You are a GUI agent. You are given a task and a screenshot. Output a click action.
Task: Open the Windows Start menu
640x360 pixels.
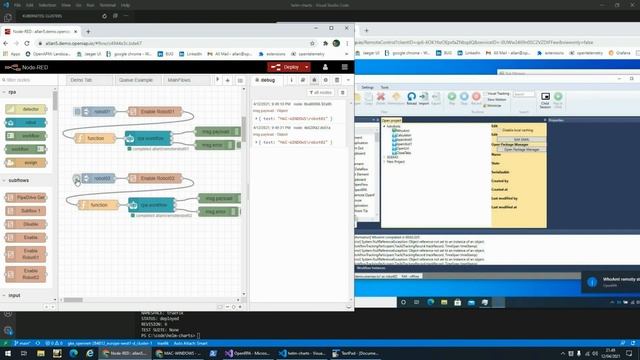7,353
